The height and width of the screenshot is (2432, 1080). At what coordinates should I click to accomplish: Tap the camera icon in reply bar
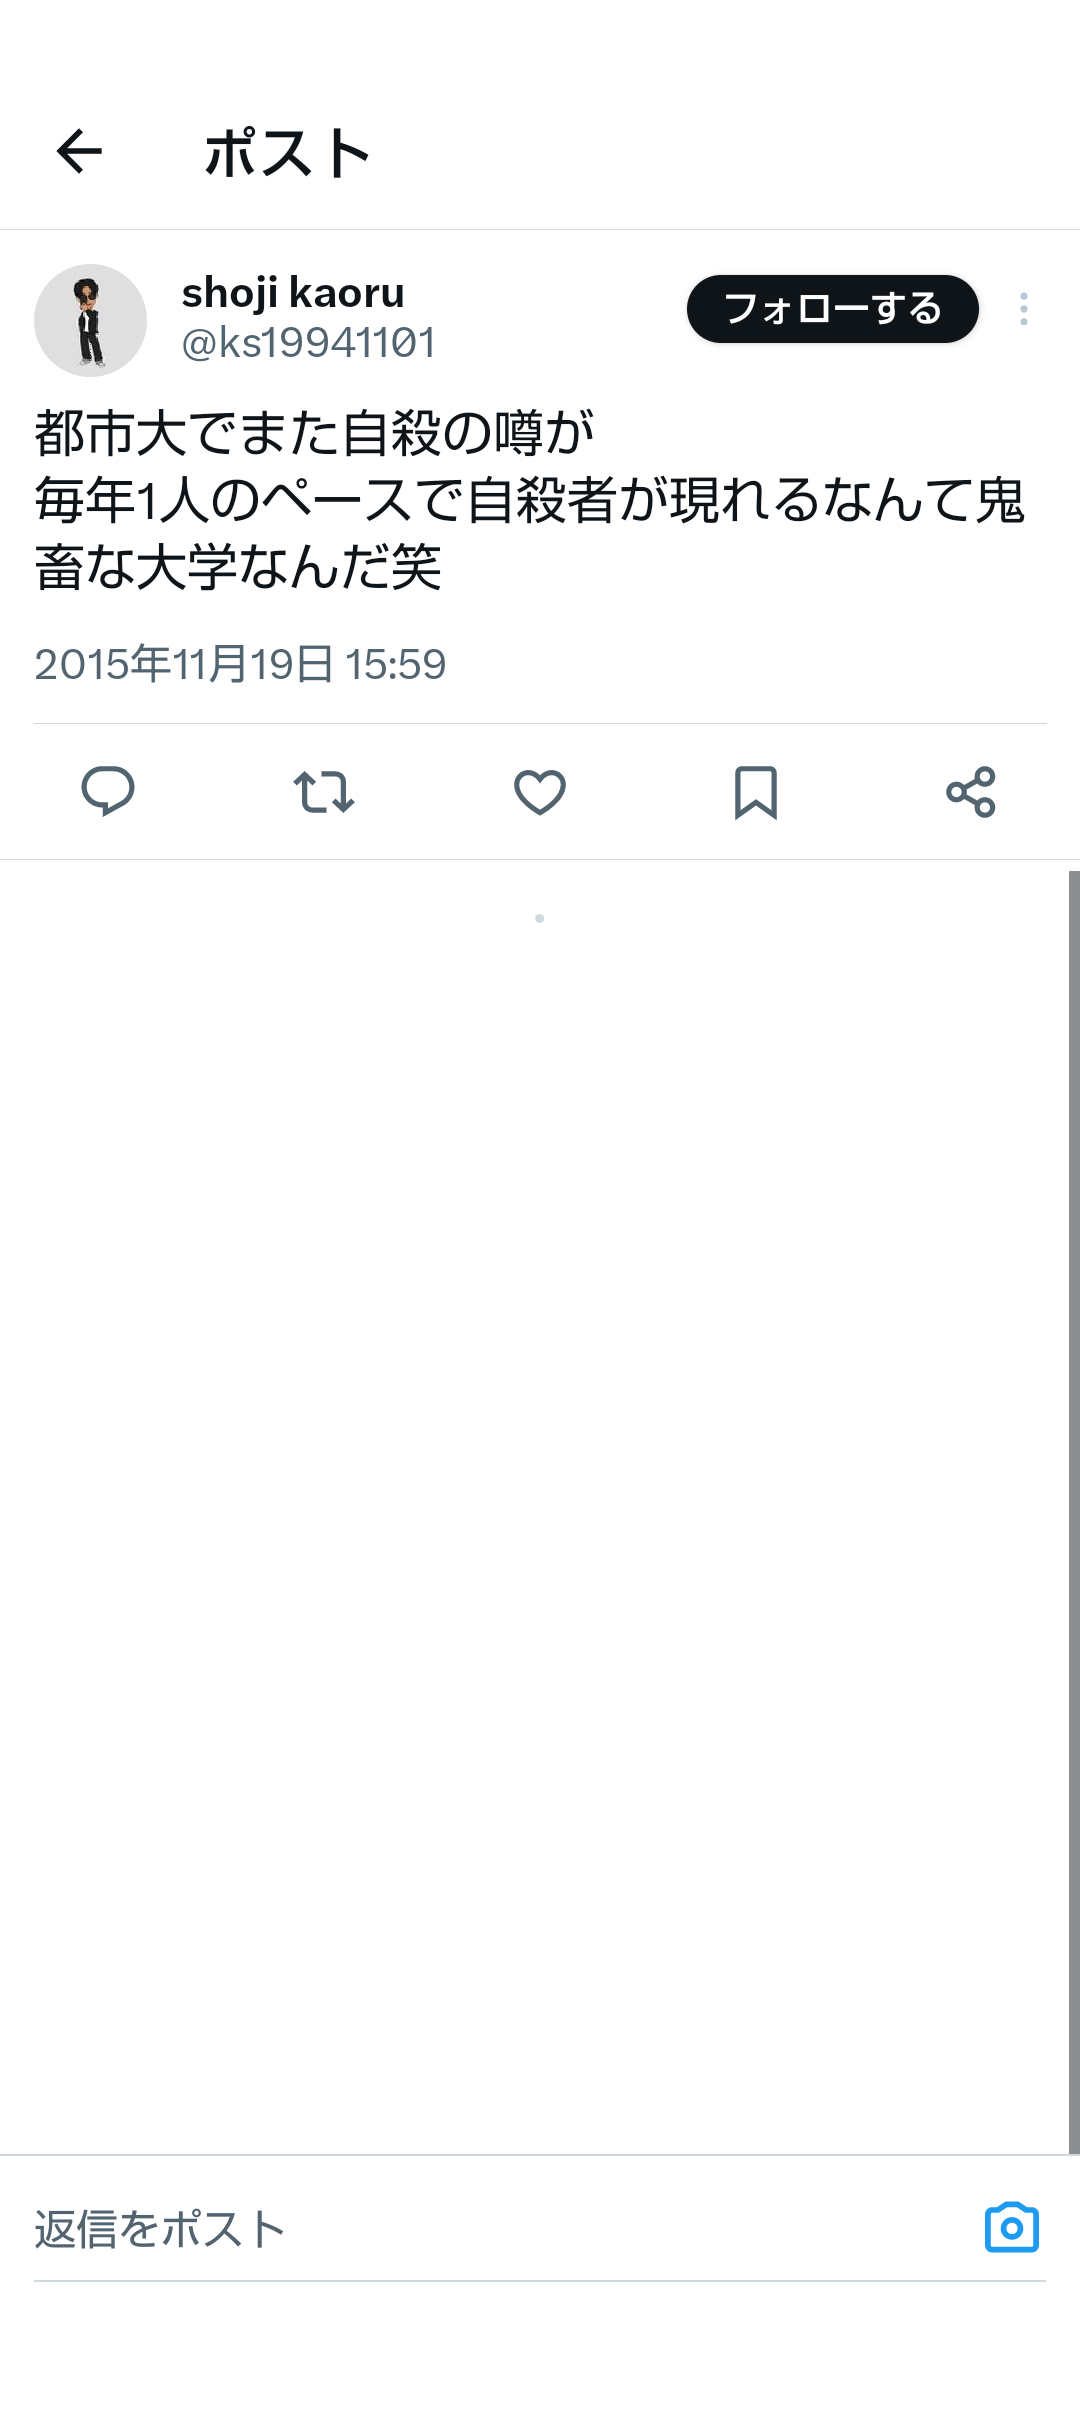(1012, 2228)
